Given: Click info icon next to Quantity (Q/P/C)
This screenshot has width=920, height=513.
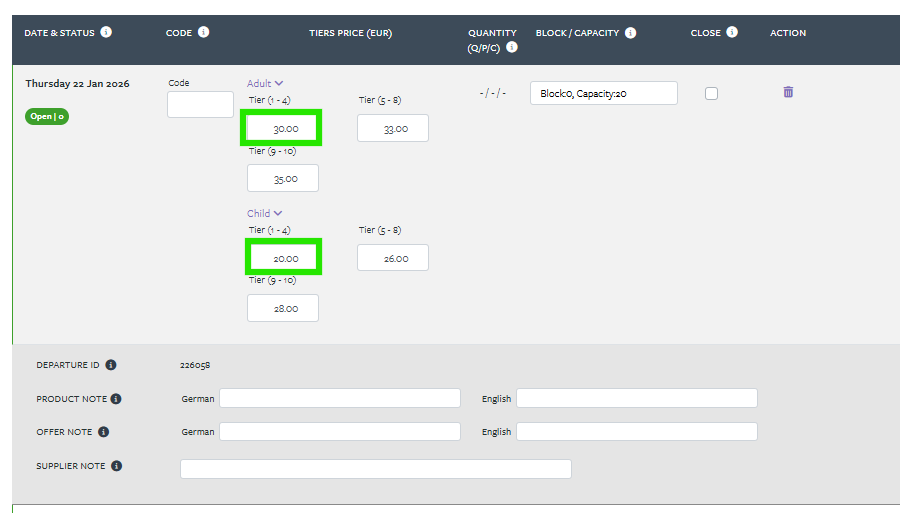Looking at the screenshot, I should [x=512, y=48].
